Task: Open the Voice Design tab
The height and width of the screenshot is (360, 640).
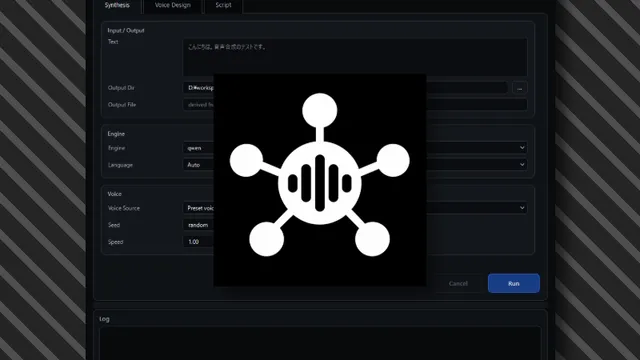Action: pyautogui.click(x=173, y=5)
